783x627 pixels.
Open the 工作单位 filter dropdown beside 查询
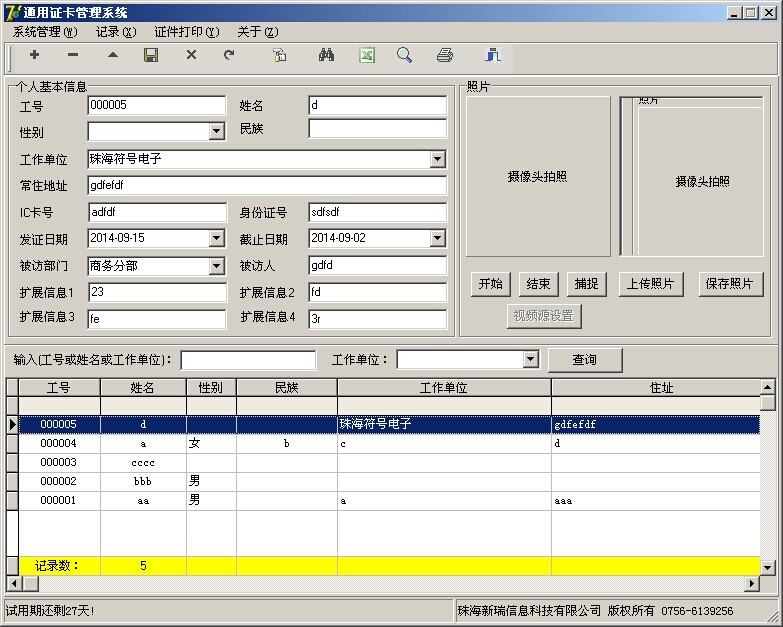coord(530,359)
